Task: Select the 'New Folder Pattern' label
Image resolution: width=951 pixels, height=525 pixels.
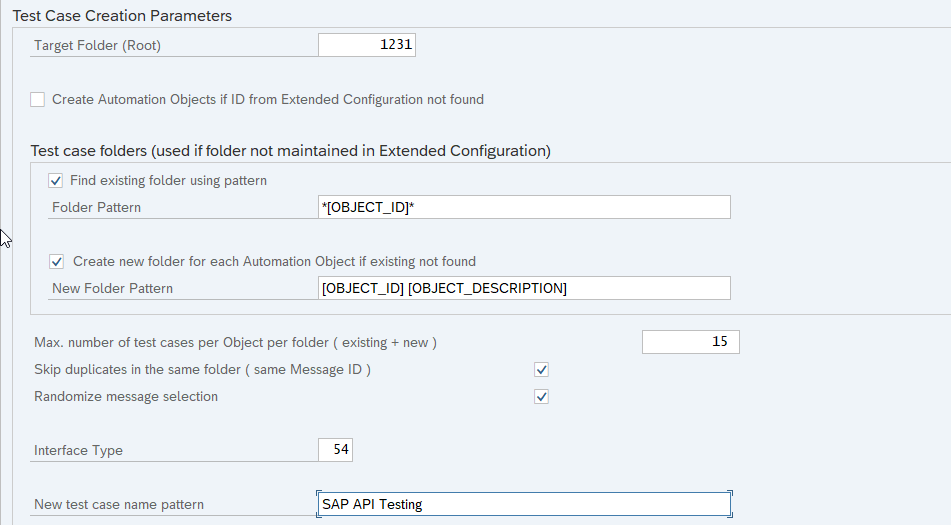Action: tap(112, 289)
